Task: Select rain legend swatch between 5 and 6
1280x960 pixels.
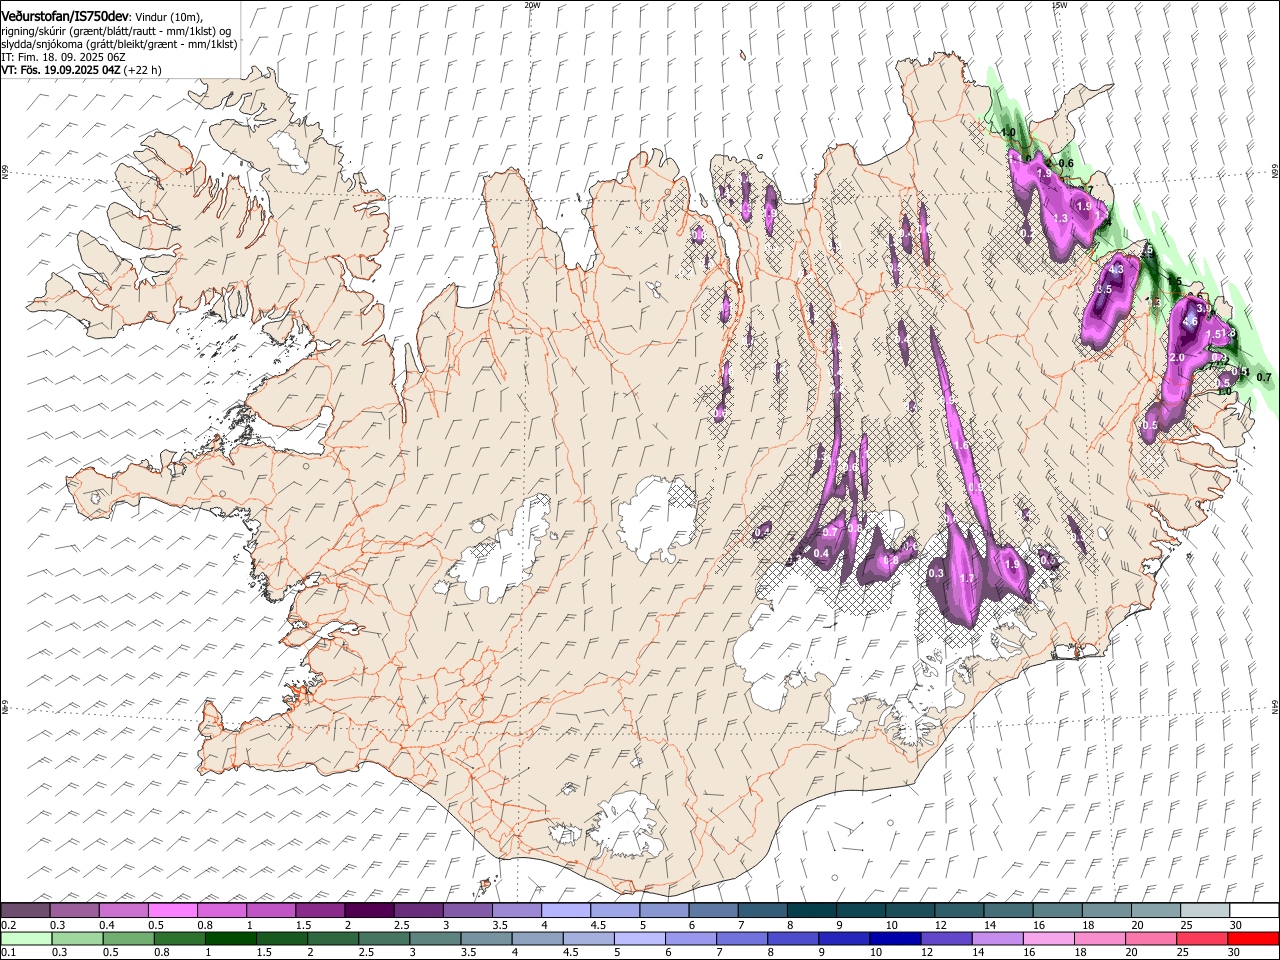Action: pos(642,938)
